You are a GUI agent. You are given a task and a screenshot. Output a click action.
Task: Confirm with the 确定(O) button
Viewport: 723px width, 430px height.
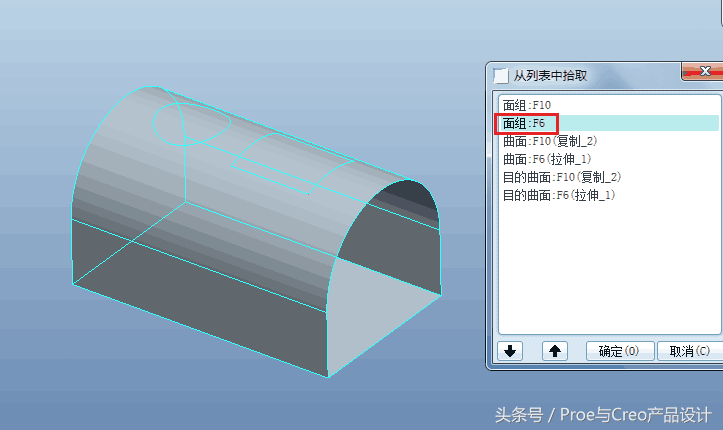click(620, 351)
